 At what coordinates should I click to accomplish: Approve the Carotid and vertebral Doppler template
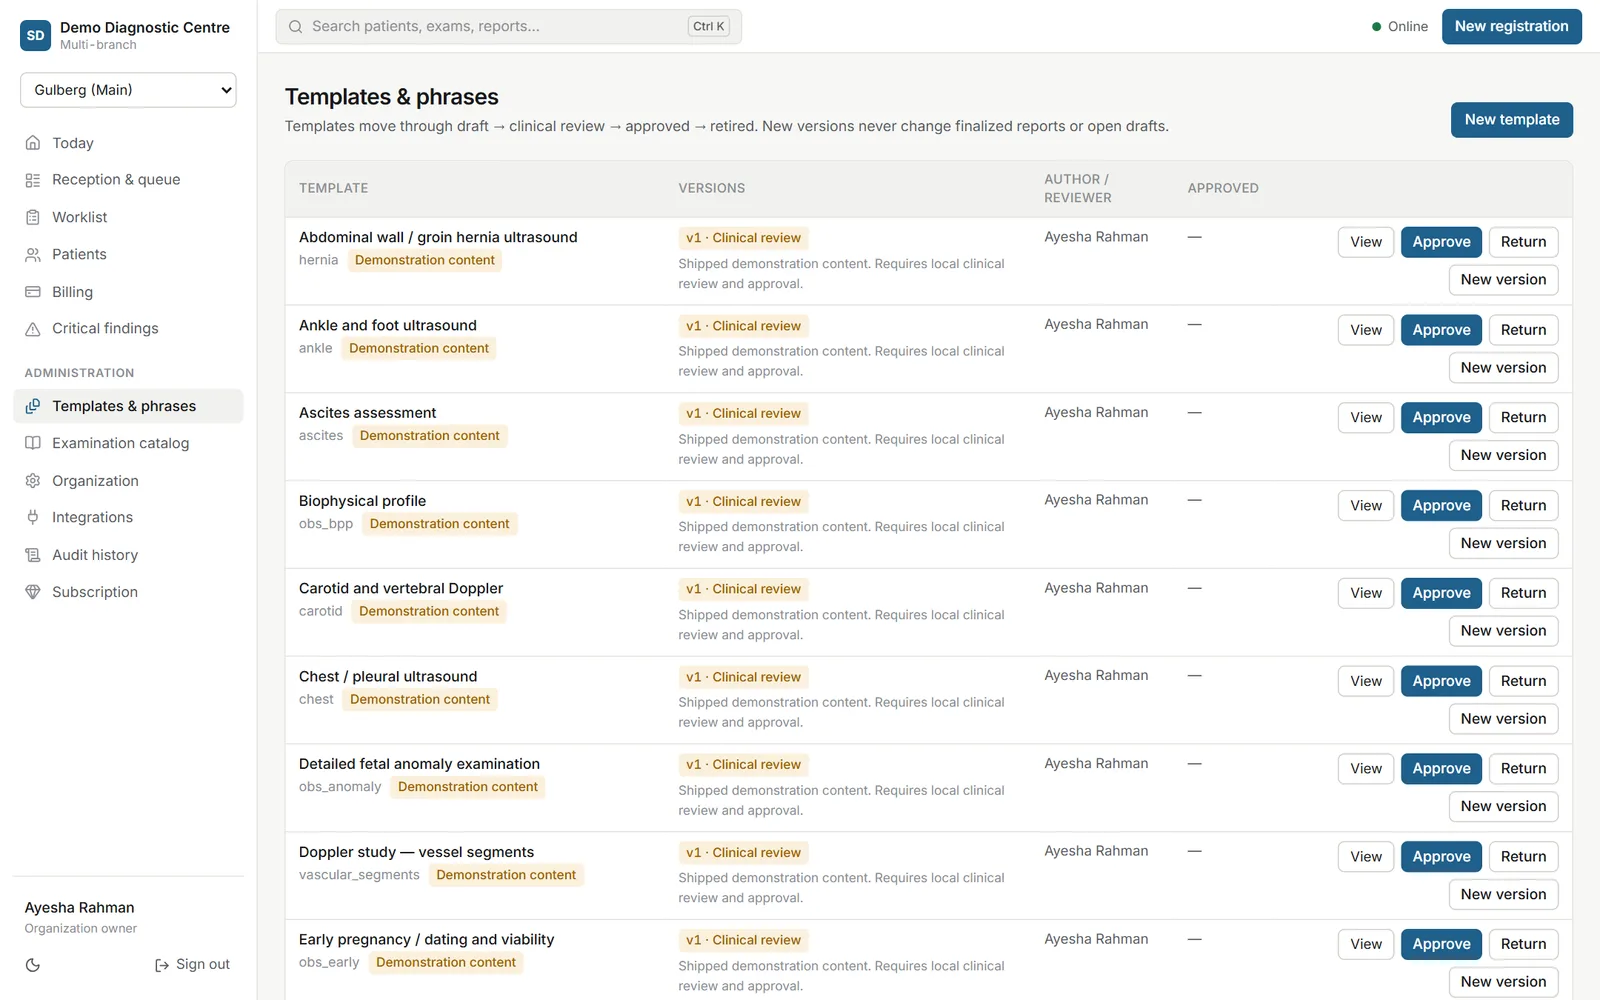pyautogui.click(x=1441, y=593)
